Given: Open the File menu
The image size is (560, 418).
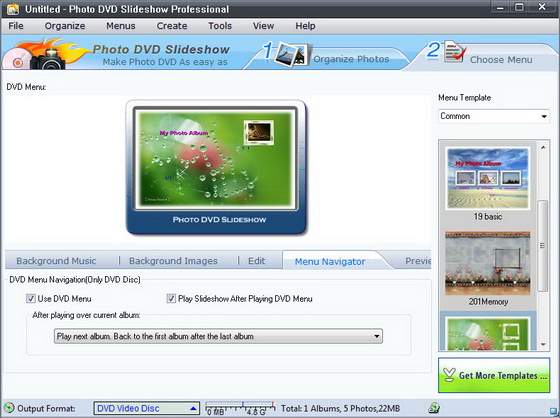Looking at the screenshot, I should click(x=16, y=26).
